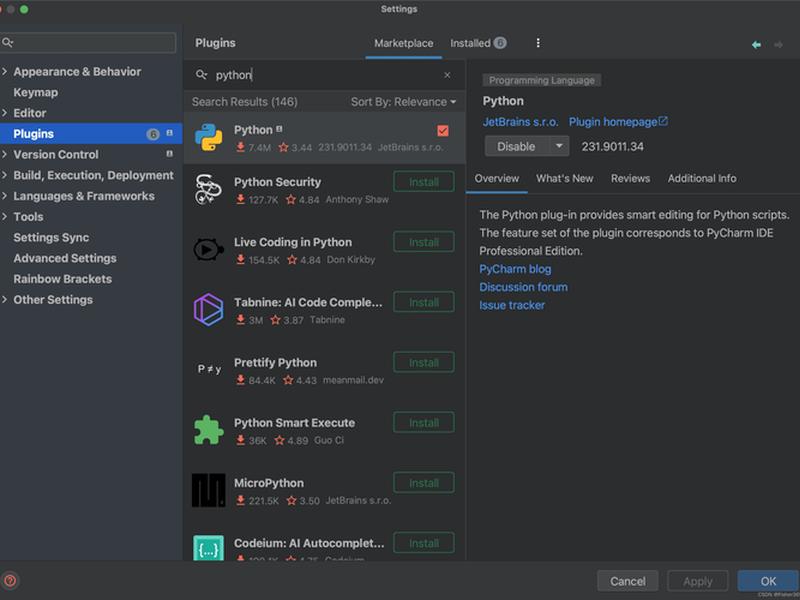Toggle the Python plugin enabled checkbox
The width and height of the screenshot is (800, 600).
(443, 131)
